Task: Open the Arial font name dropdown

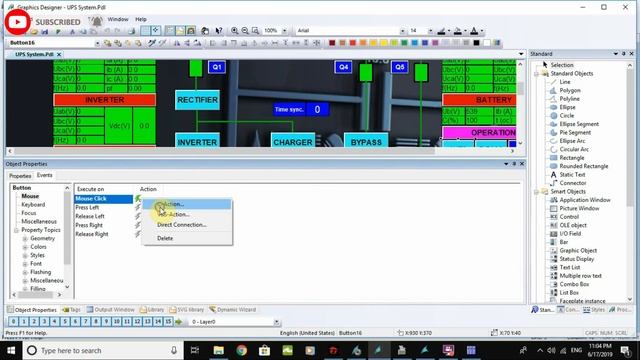Action: pos(402,31)
